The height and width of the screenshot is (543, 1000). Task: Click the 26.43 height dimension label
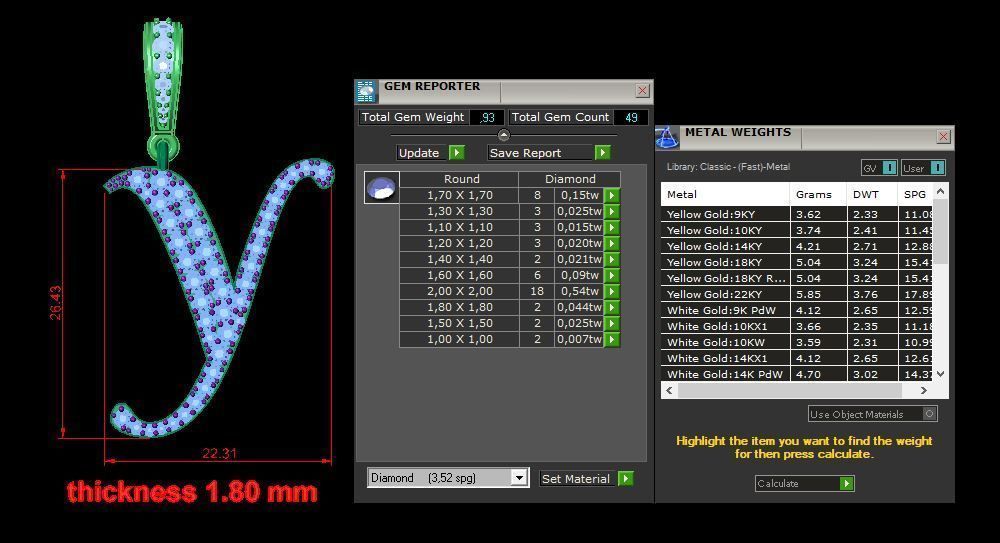tap(55, 302)
